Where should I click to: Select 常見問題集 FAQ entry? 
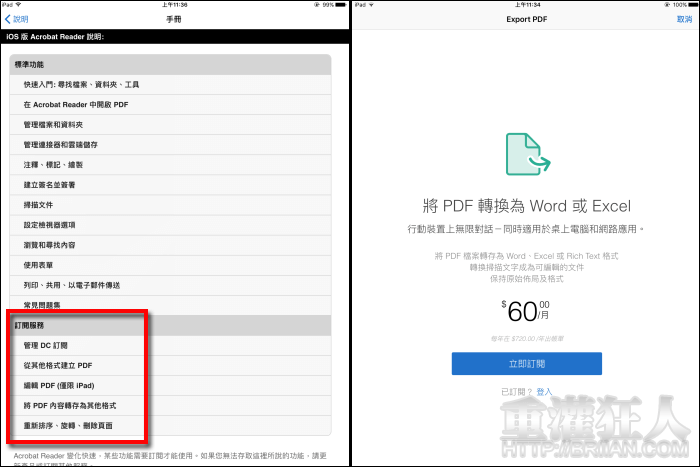coord(49,305)
